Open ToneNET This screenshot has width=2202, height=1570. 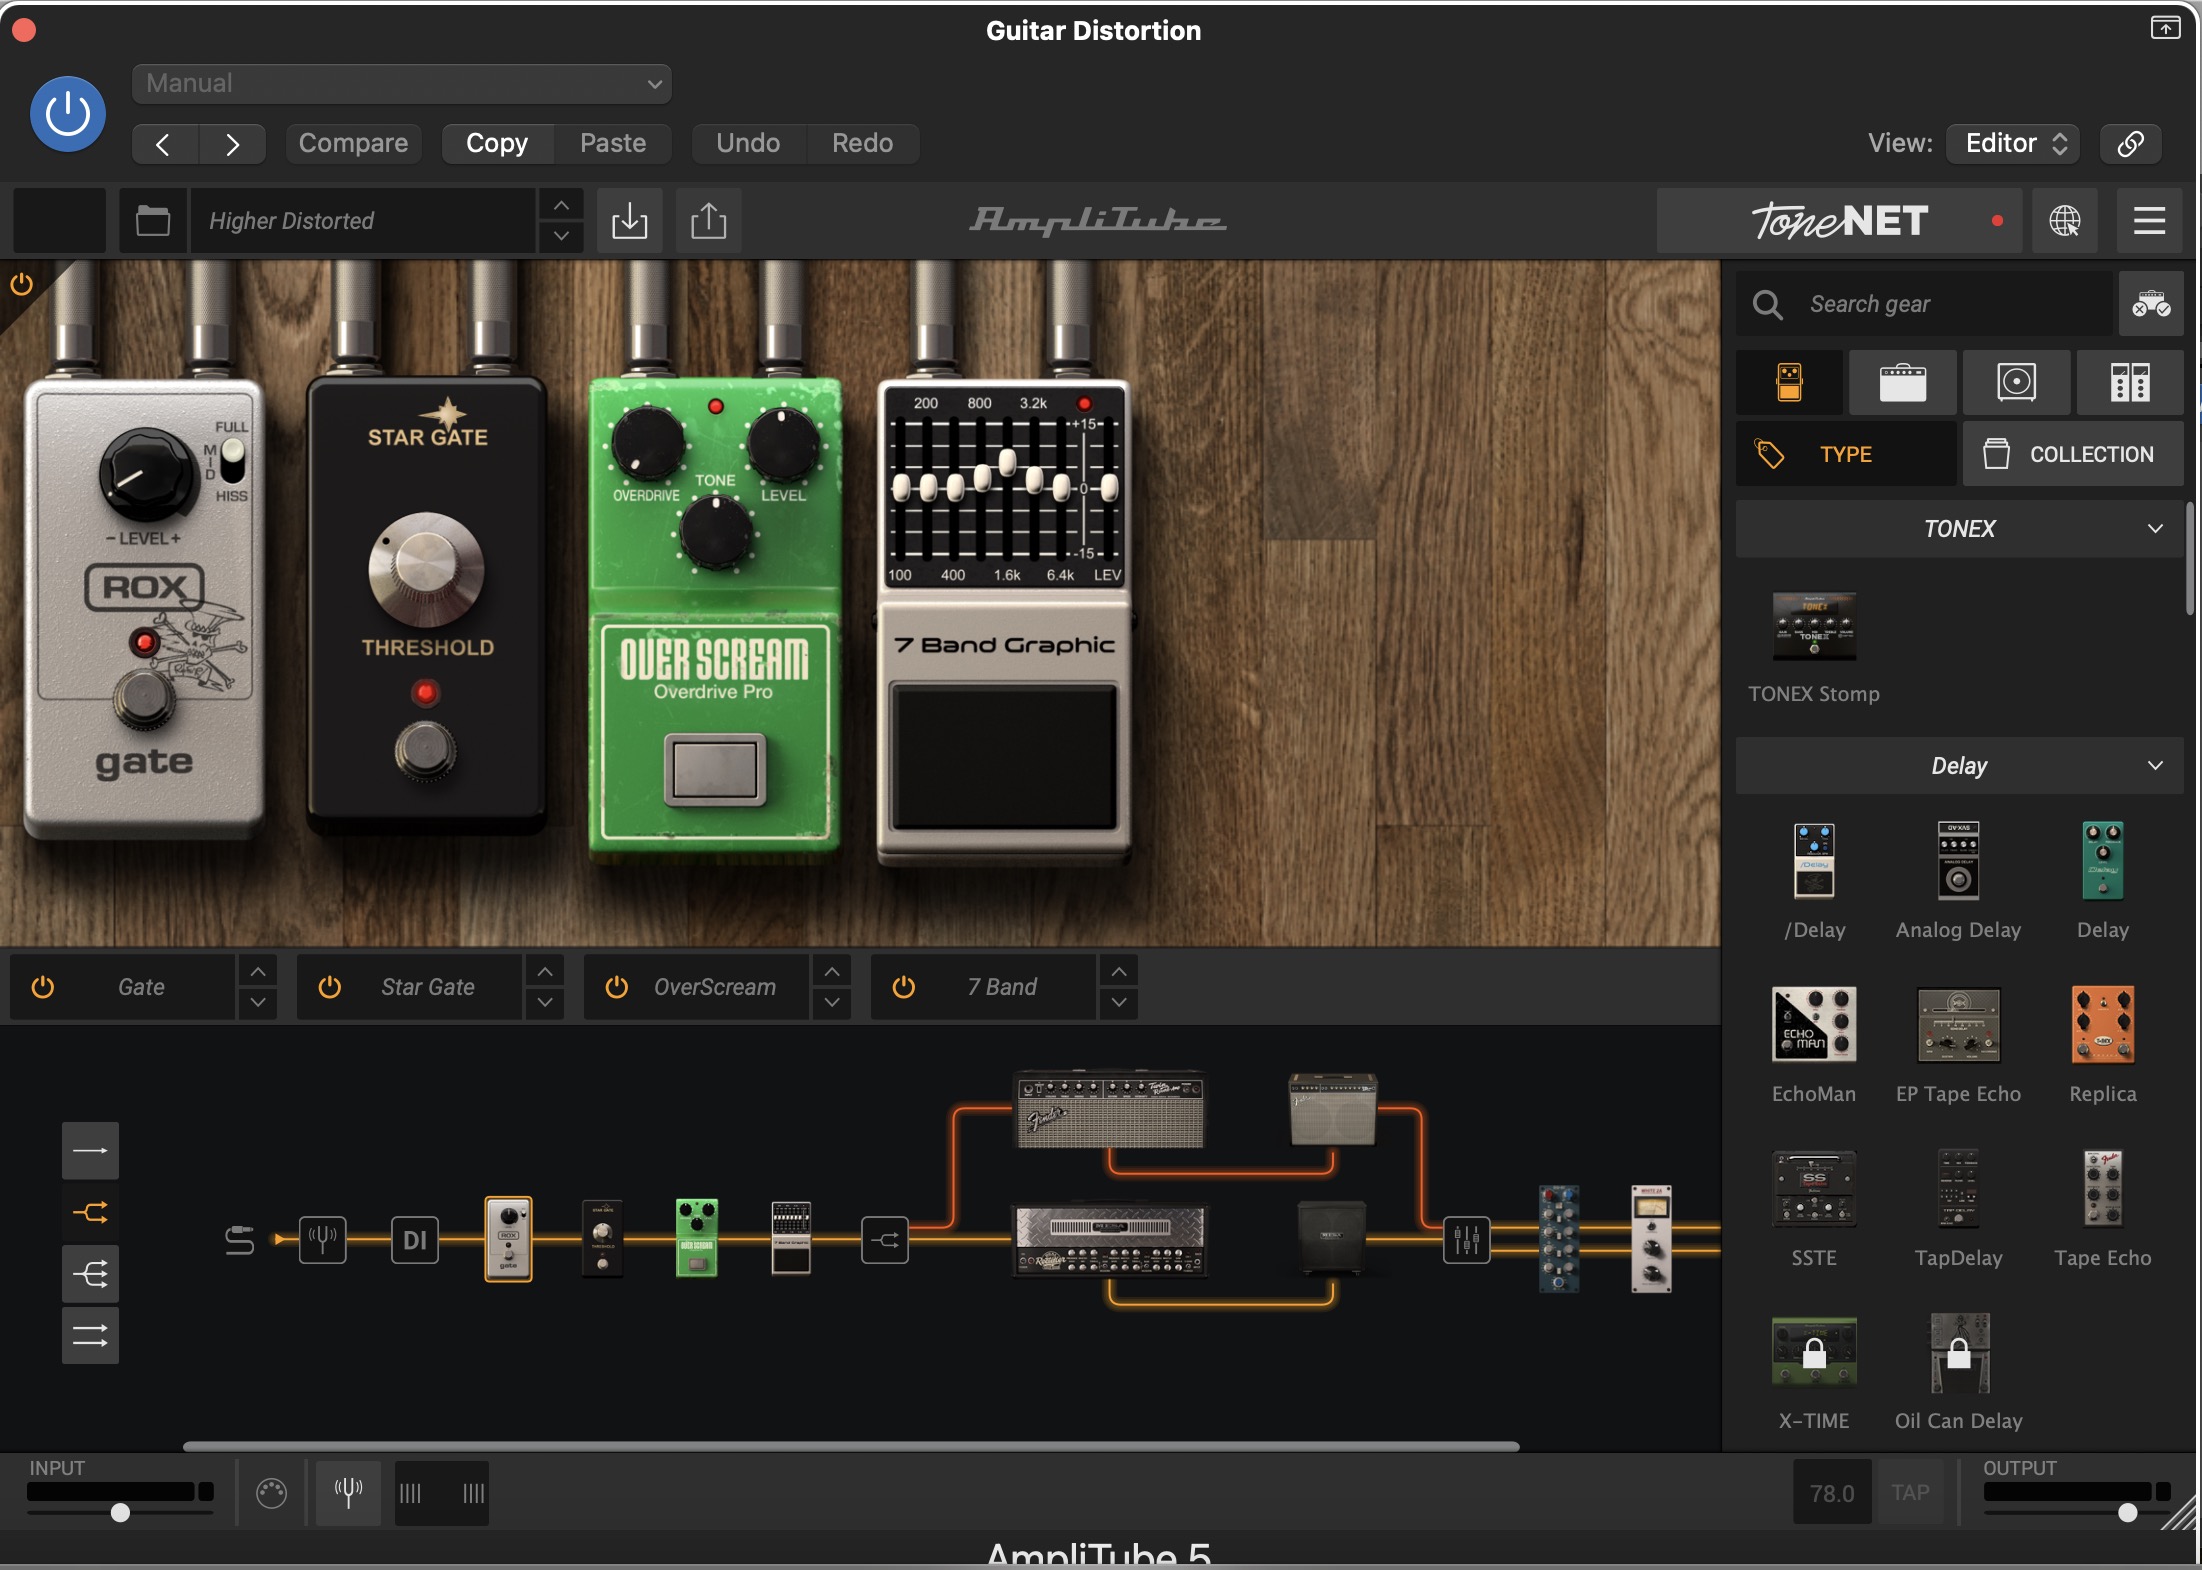tap(1839, 220)
